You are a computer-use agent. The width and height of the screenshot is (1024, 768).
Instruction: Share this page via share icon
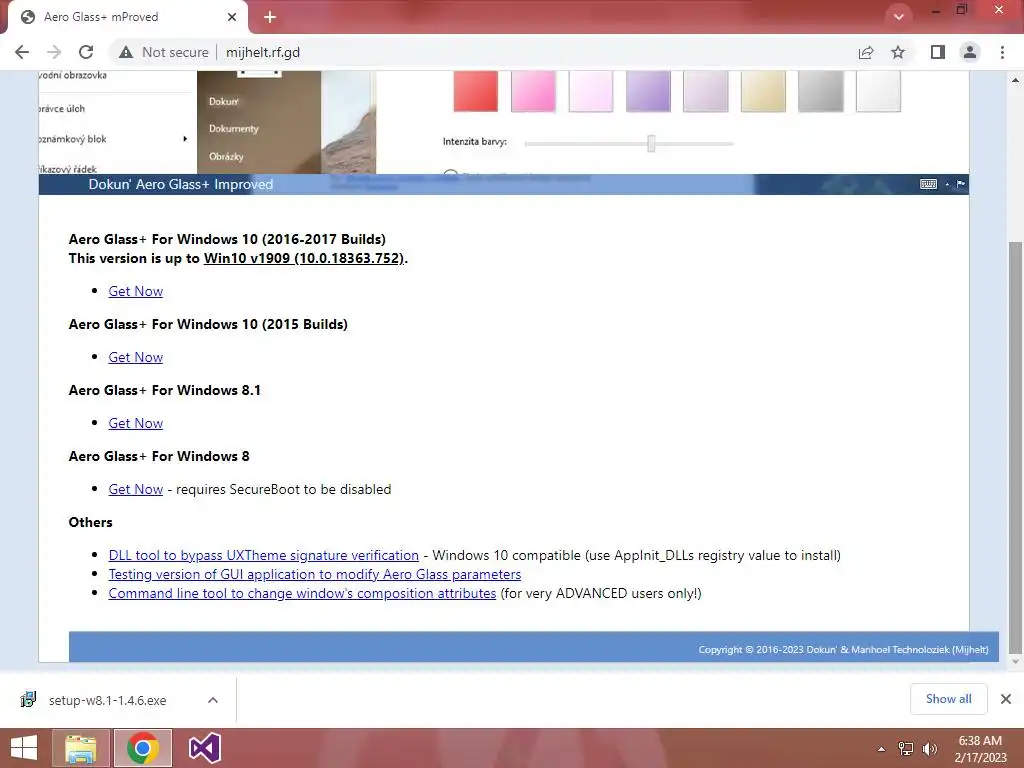point(866,52)
